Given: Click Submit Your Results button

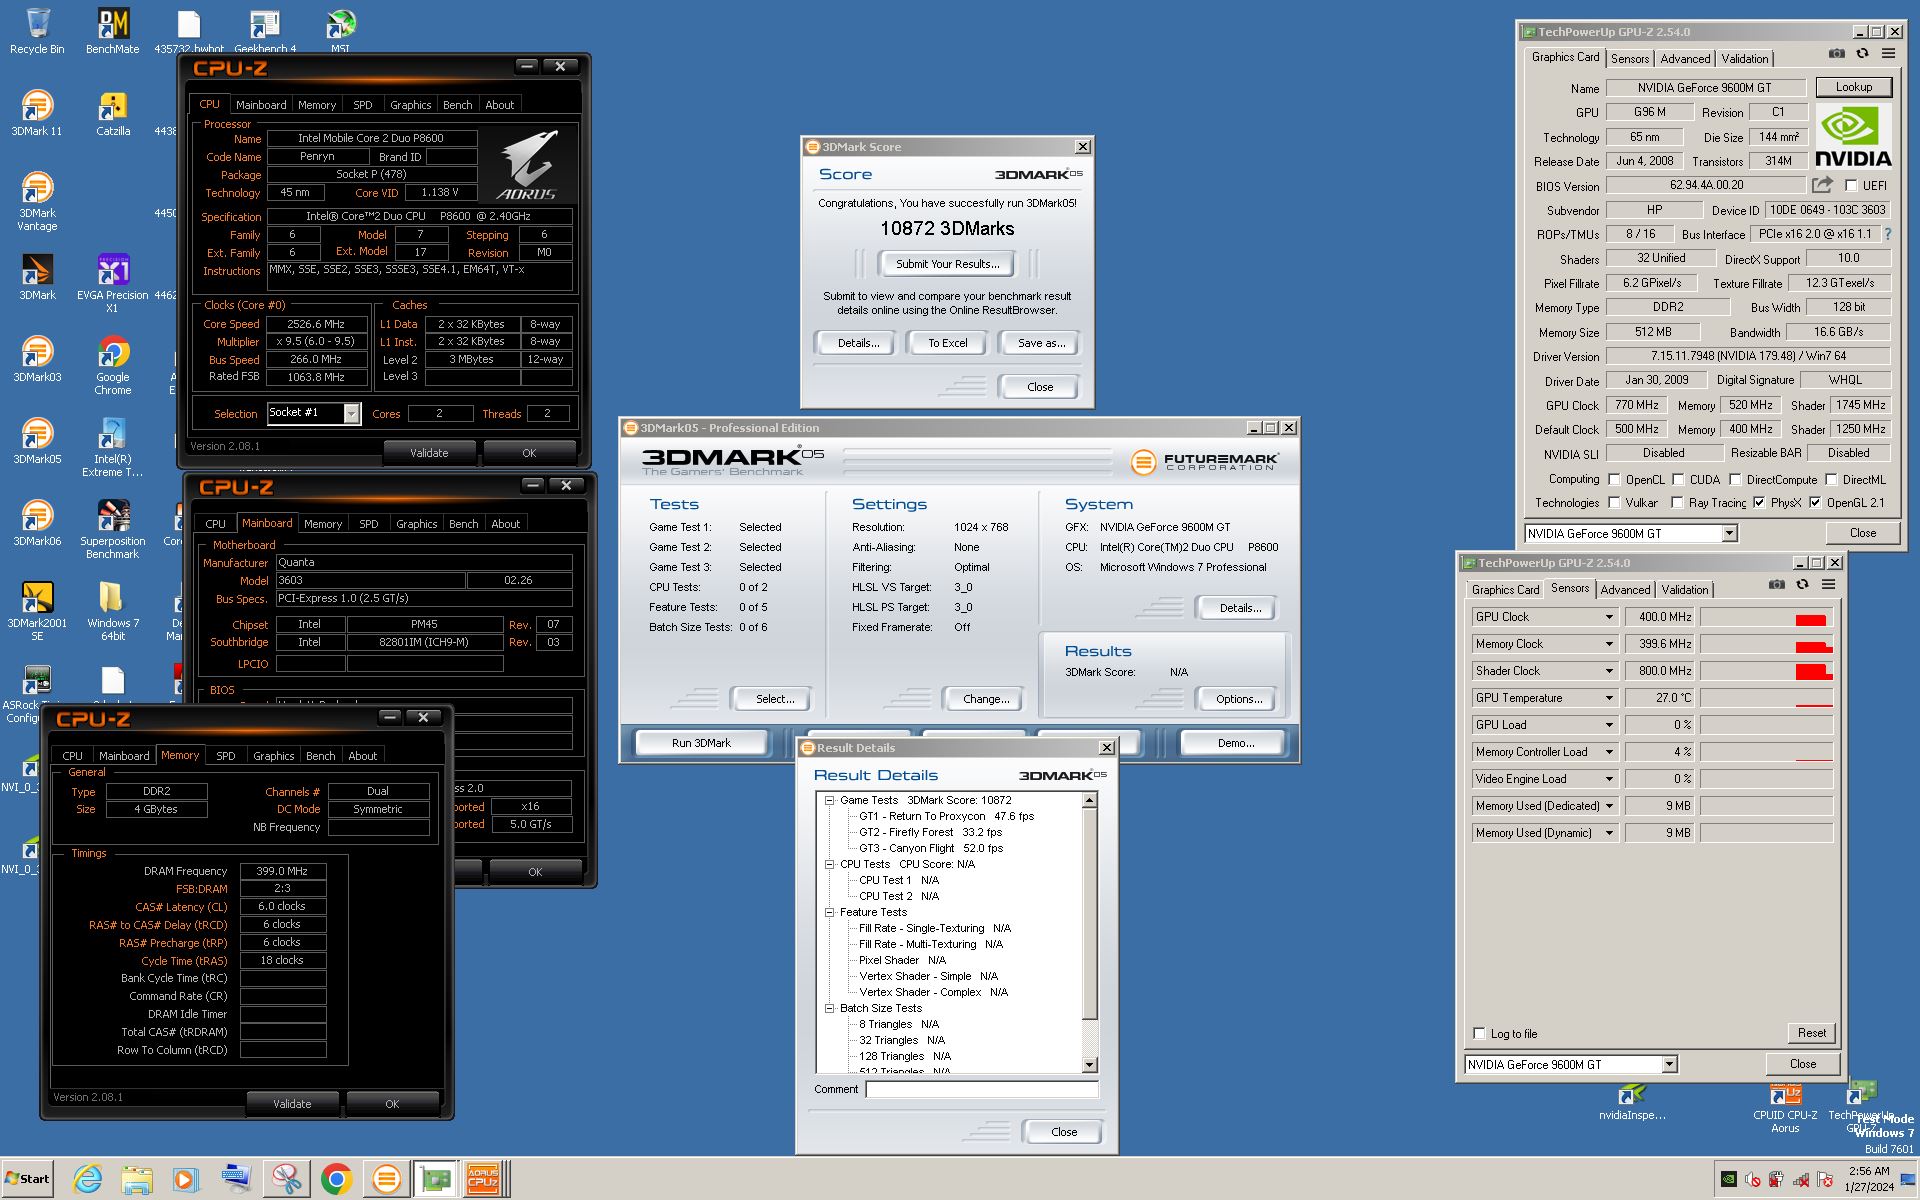Looking at the screenshot, I should pyautogui.click(x=945, y=264).
